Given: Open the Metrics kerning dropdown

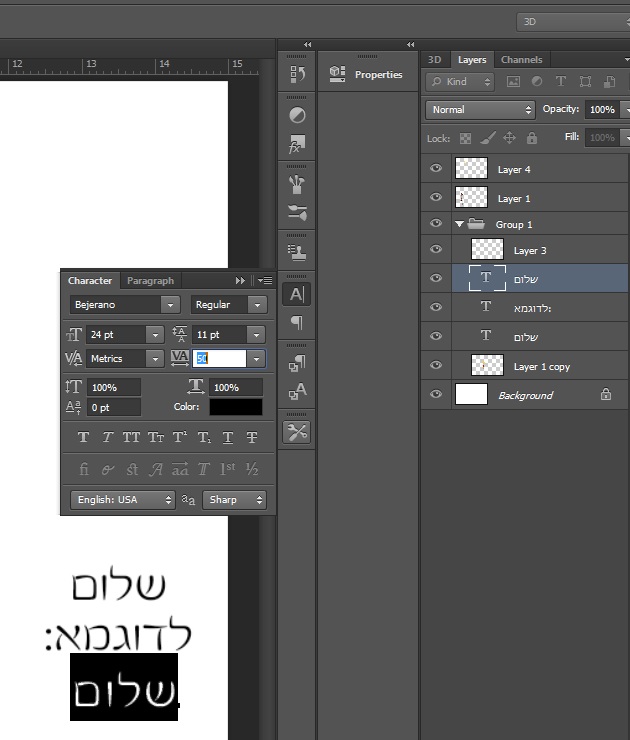Looking at the screenshot, I should pyautogui.click(x=155, y=359).
